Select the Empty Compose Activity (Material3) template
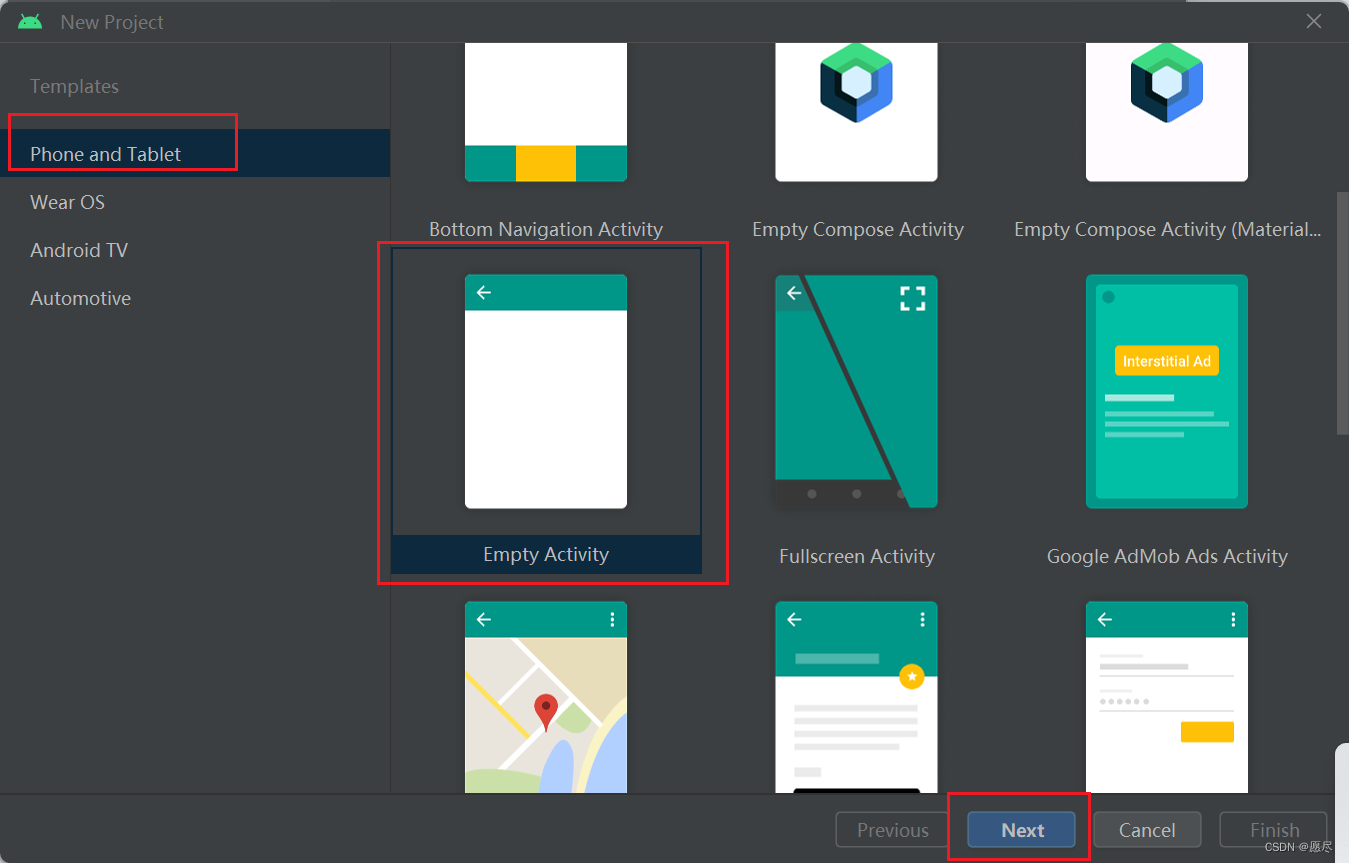Screen dimensions: 1349x863 pos(1166,110)
